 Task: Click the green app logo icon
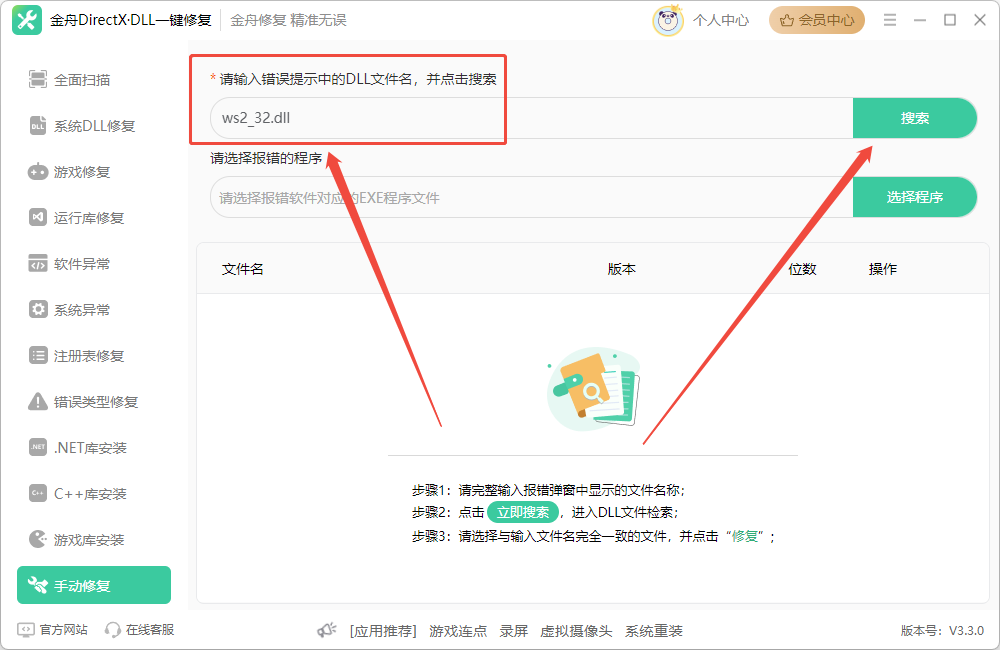pos(27,20)
